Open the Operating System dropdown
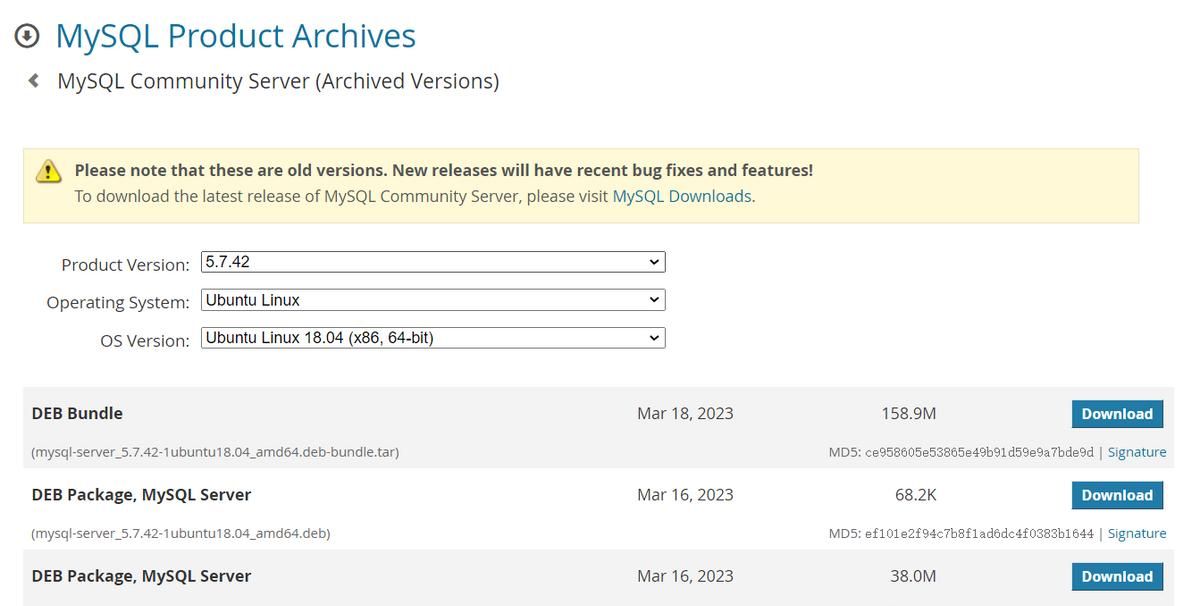Viewport: 1200px width, 606px height. [x=430, y=299]
